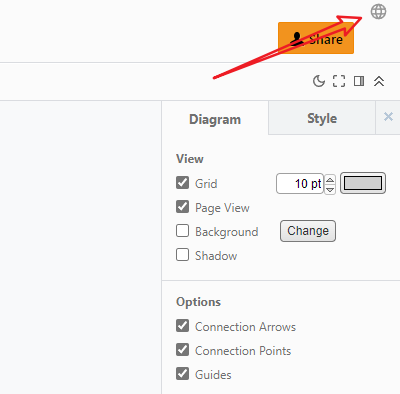This screenshot has width=400, height=394.
Task: Collapse toolbar with double chevron icon
Action: [379, 81]
